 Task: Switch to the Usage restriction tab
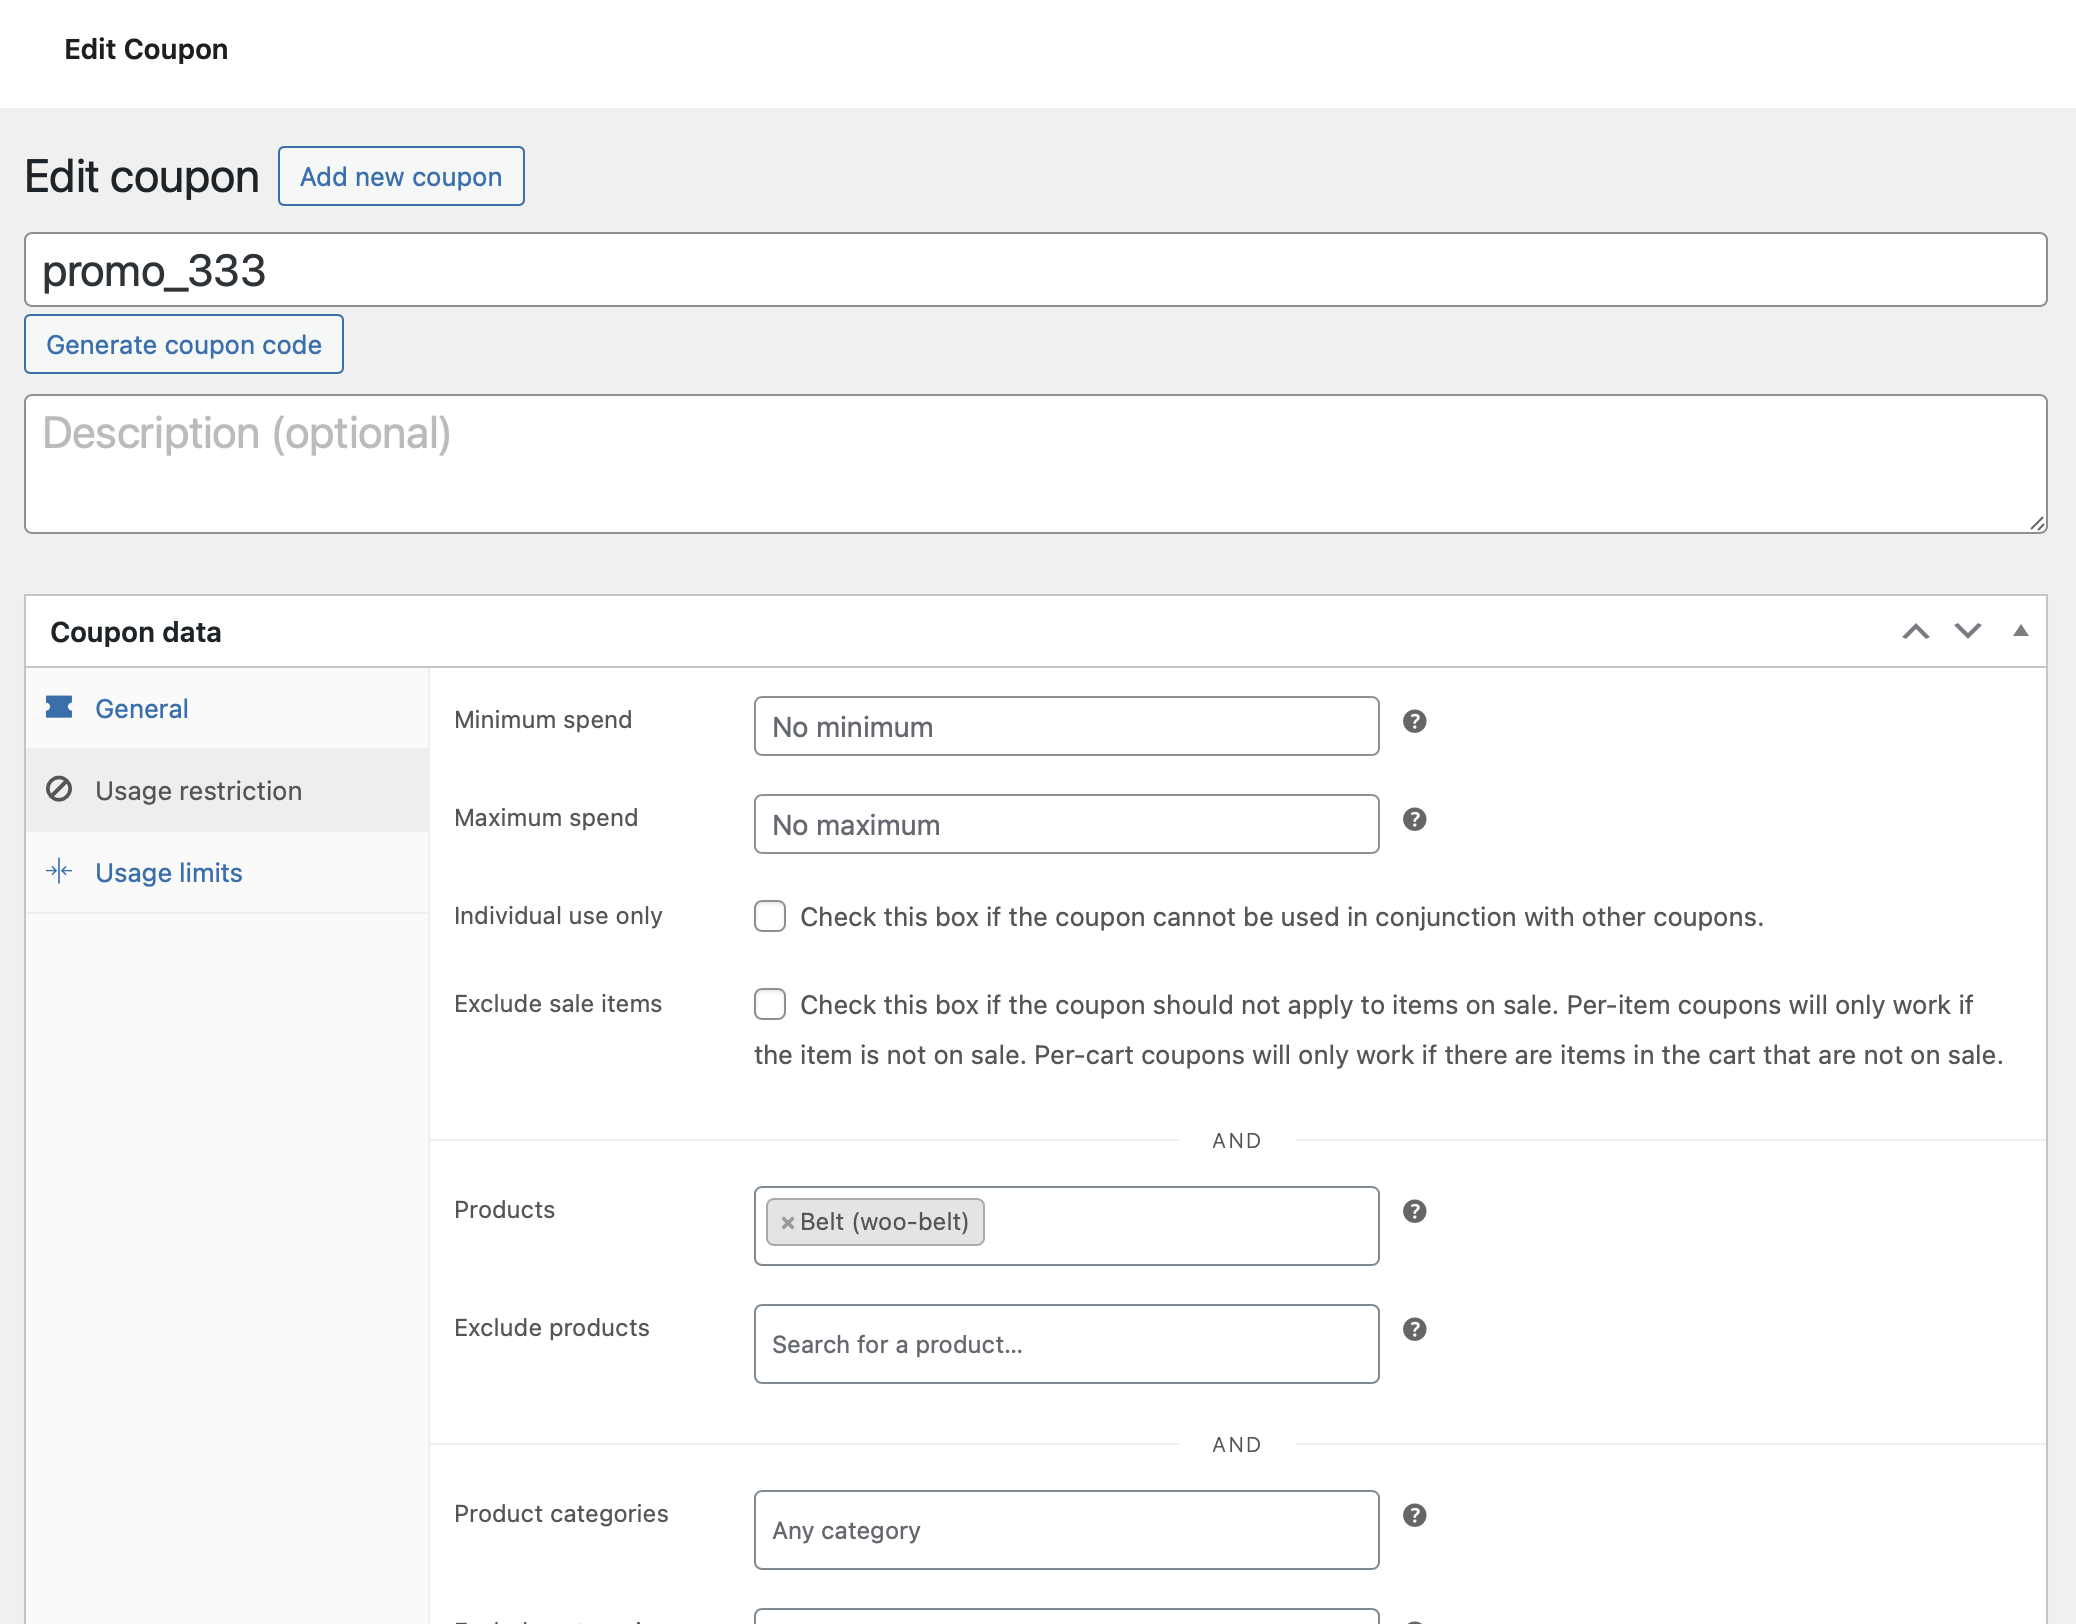pos(197,789)
